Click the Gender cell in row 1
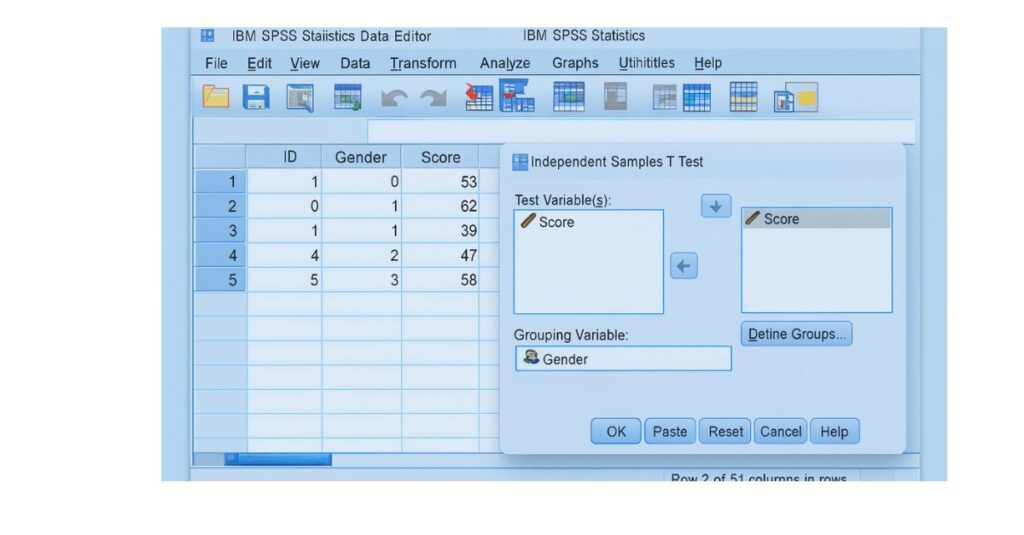 coord(361,182)
